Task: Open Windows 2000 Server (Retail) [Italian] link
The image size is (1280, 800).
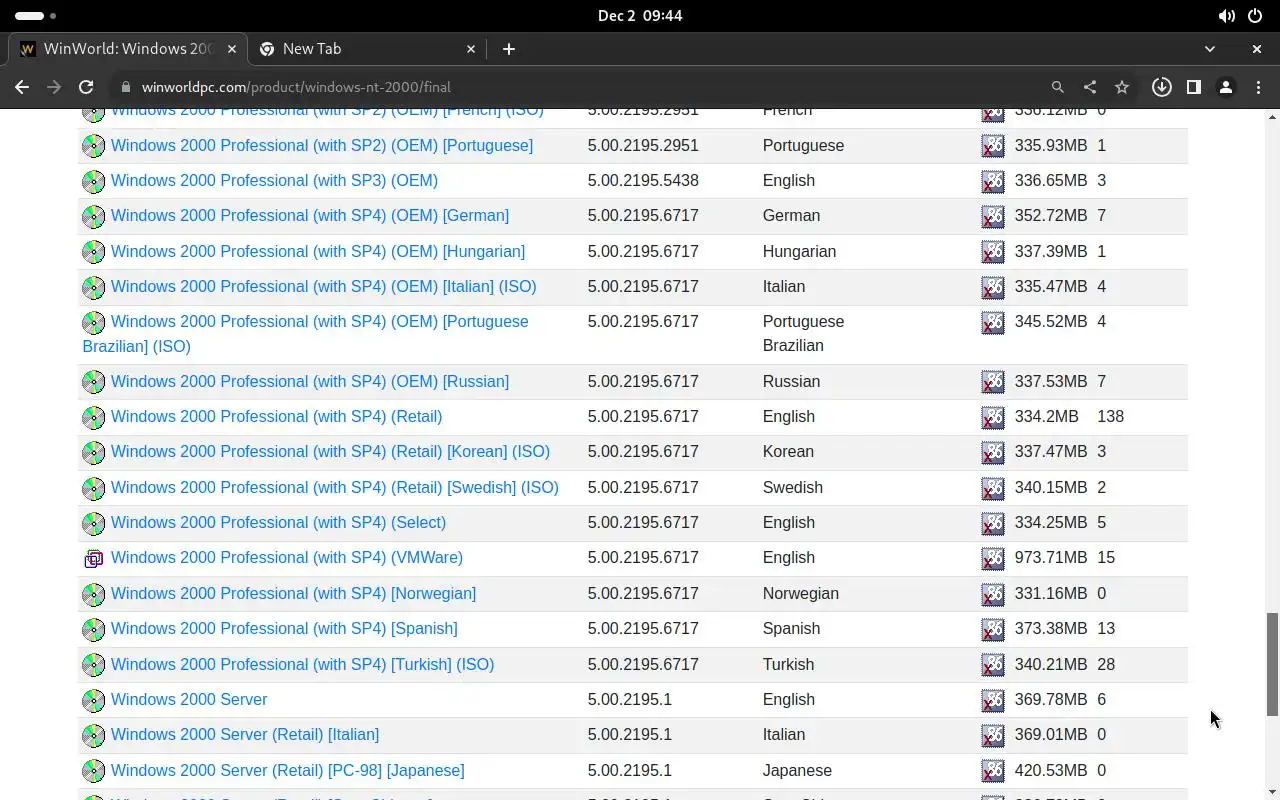Action: (x=245, y=734)
